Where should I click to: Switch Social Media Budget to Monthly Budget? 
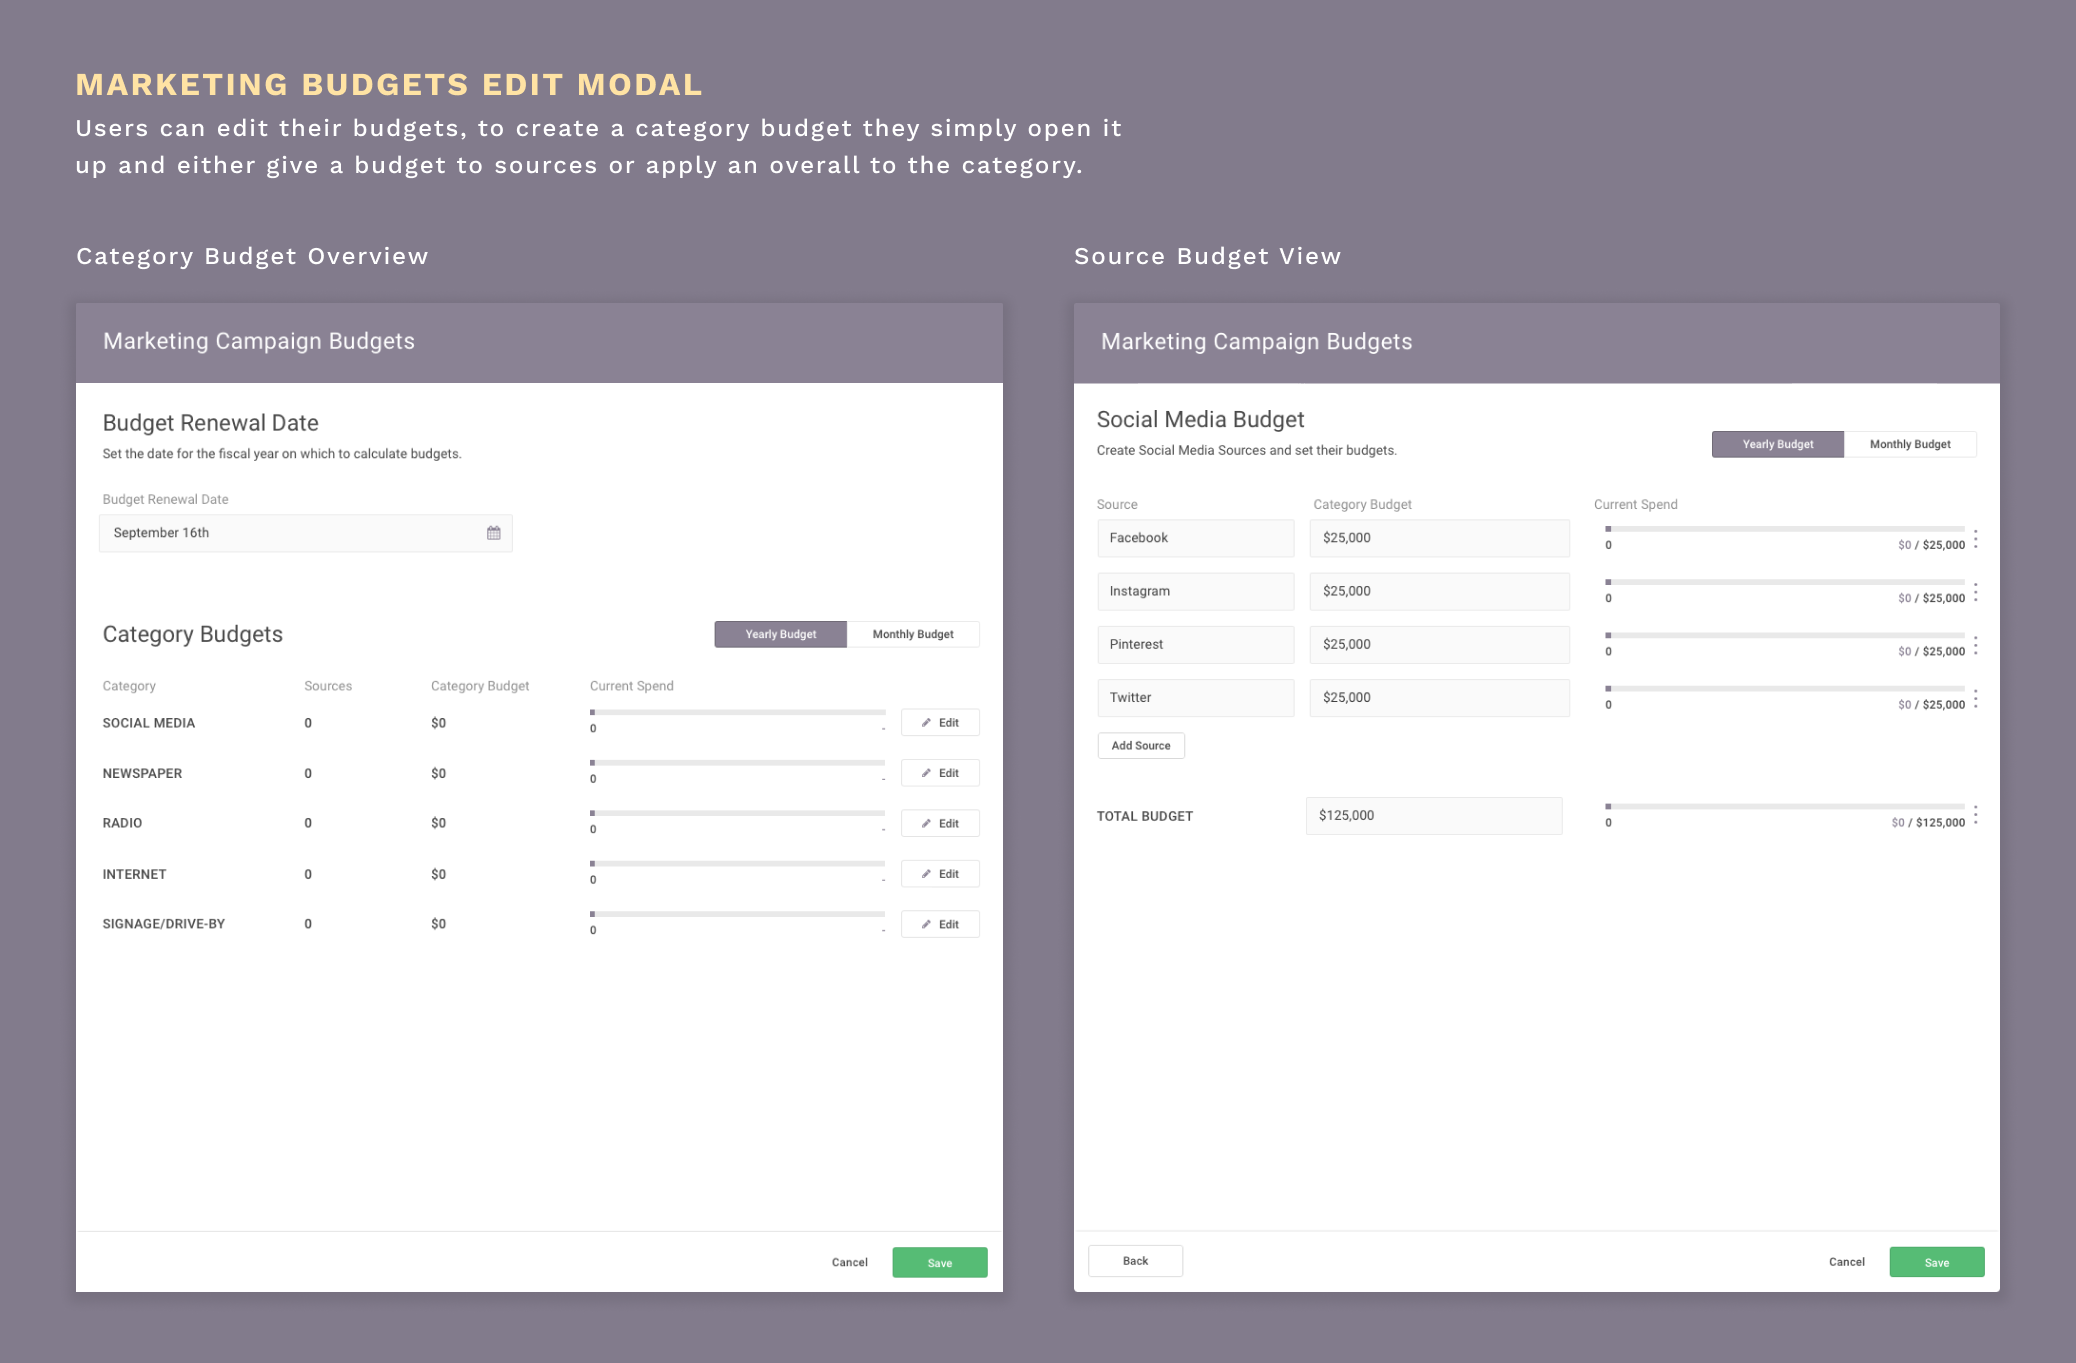coord(1909,444)
